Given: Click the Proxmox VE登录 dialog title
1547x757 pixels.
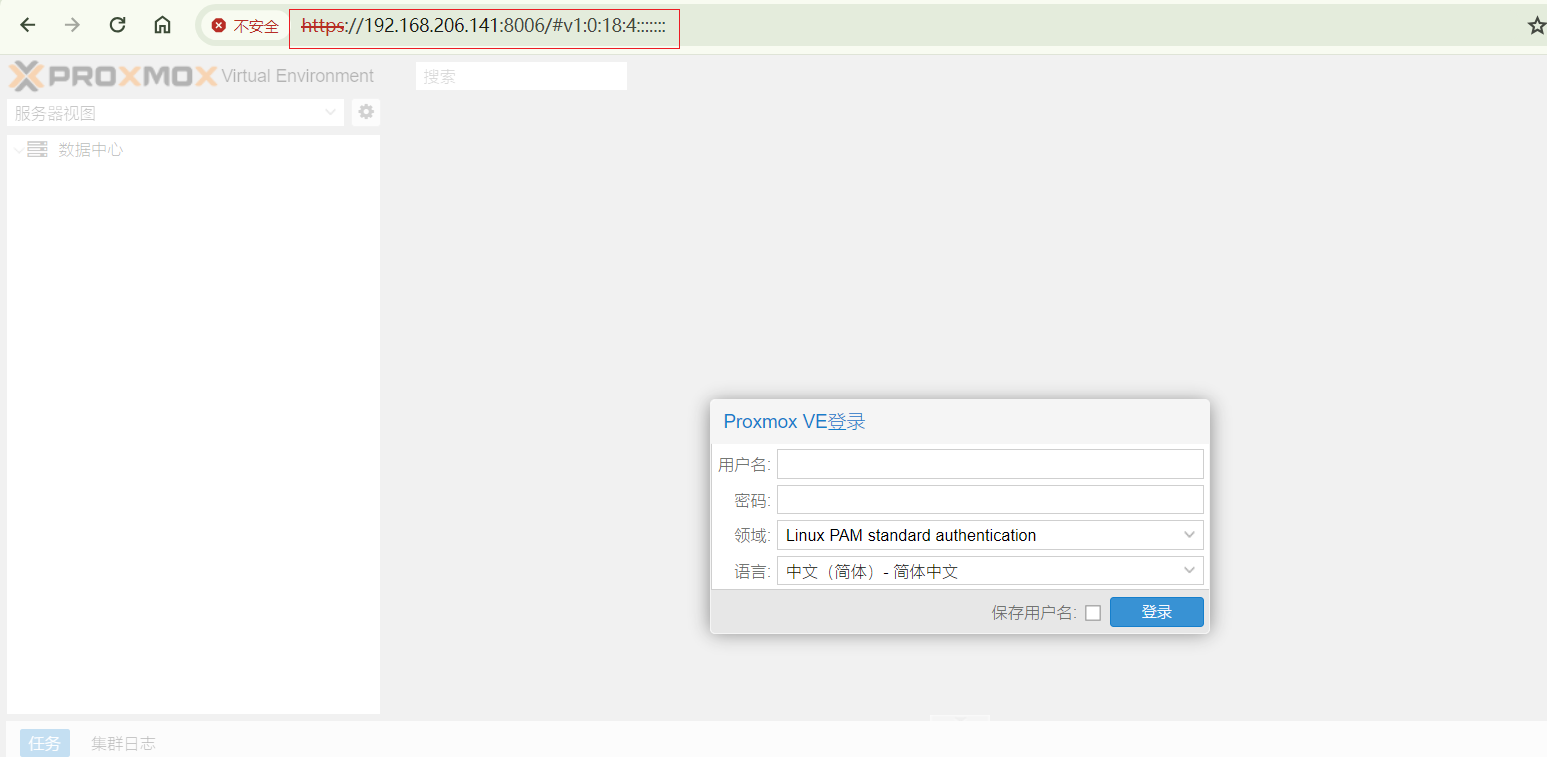Looking at the screenshot, I should tap(794, 422).
